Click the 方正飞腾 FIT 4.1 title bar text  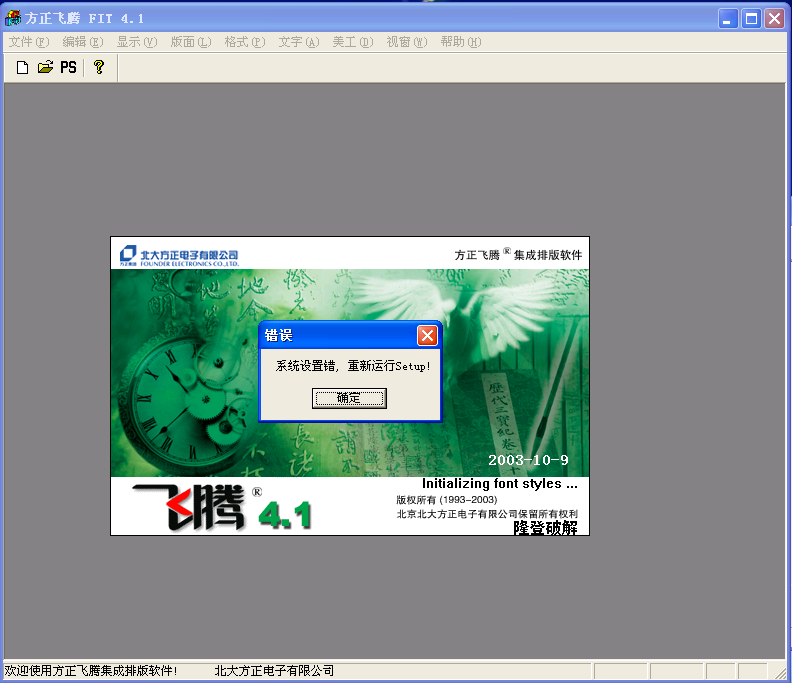(x=84, y=19)
